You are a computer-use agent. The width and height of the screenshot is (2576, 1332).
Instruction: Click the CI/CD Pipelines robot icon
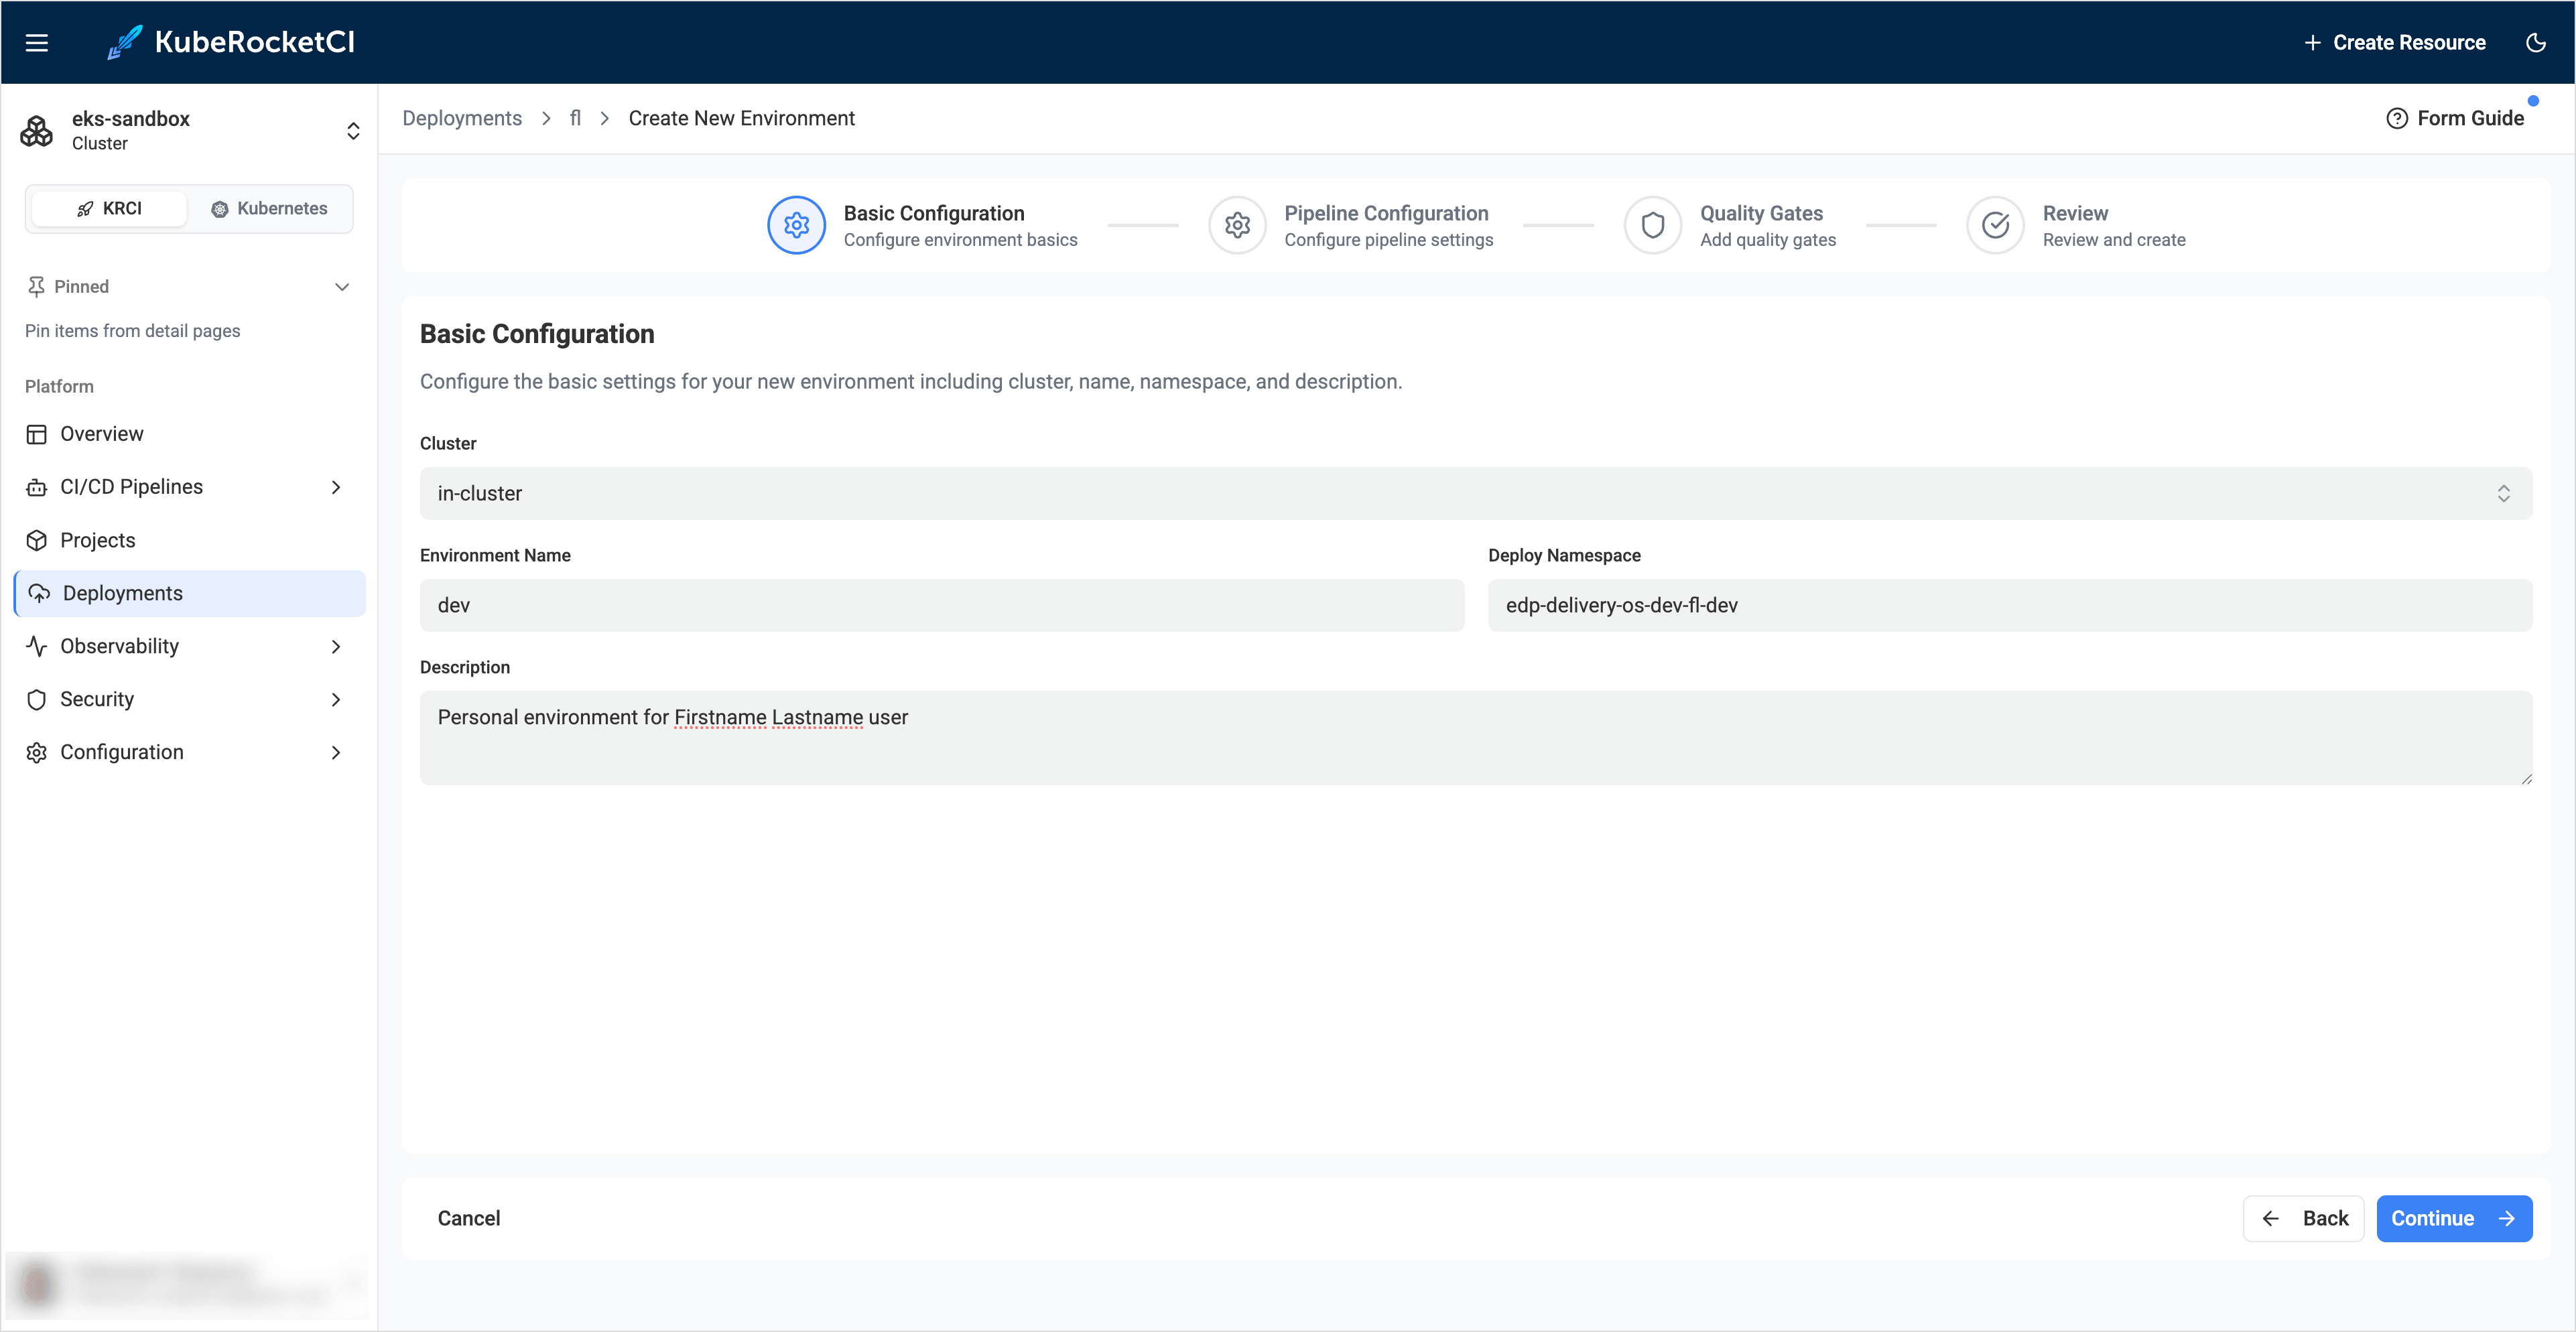point(37,487)
